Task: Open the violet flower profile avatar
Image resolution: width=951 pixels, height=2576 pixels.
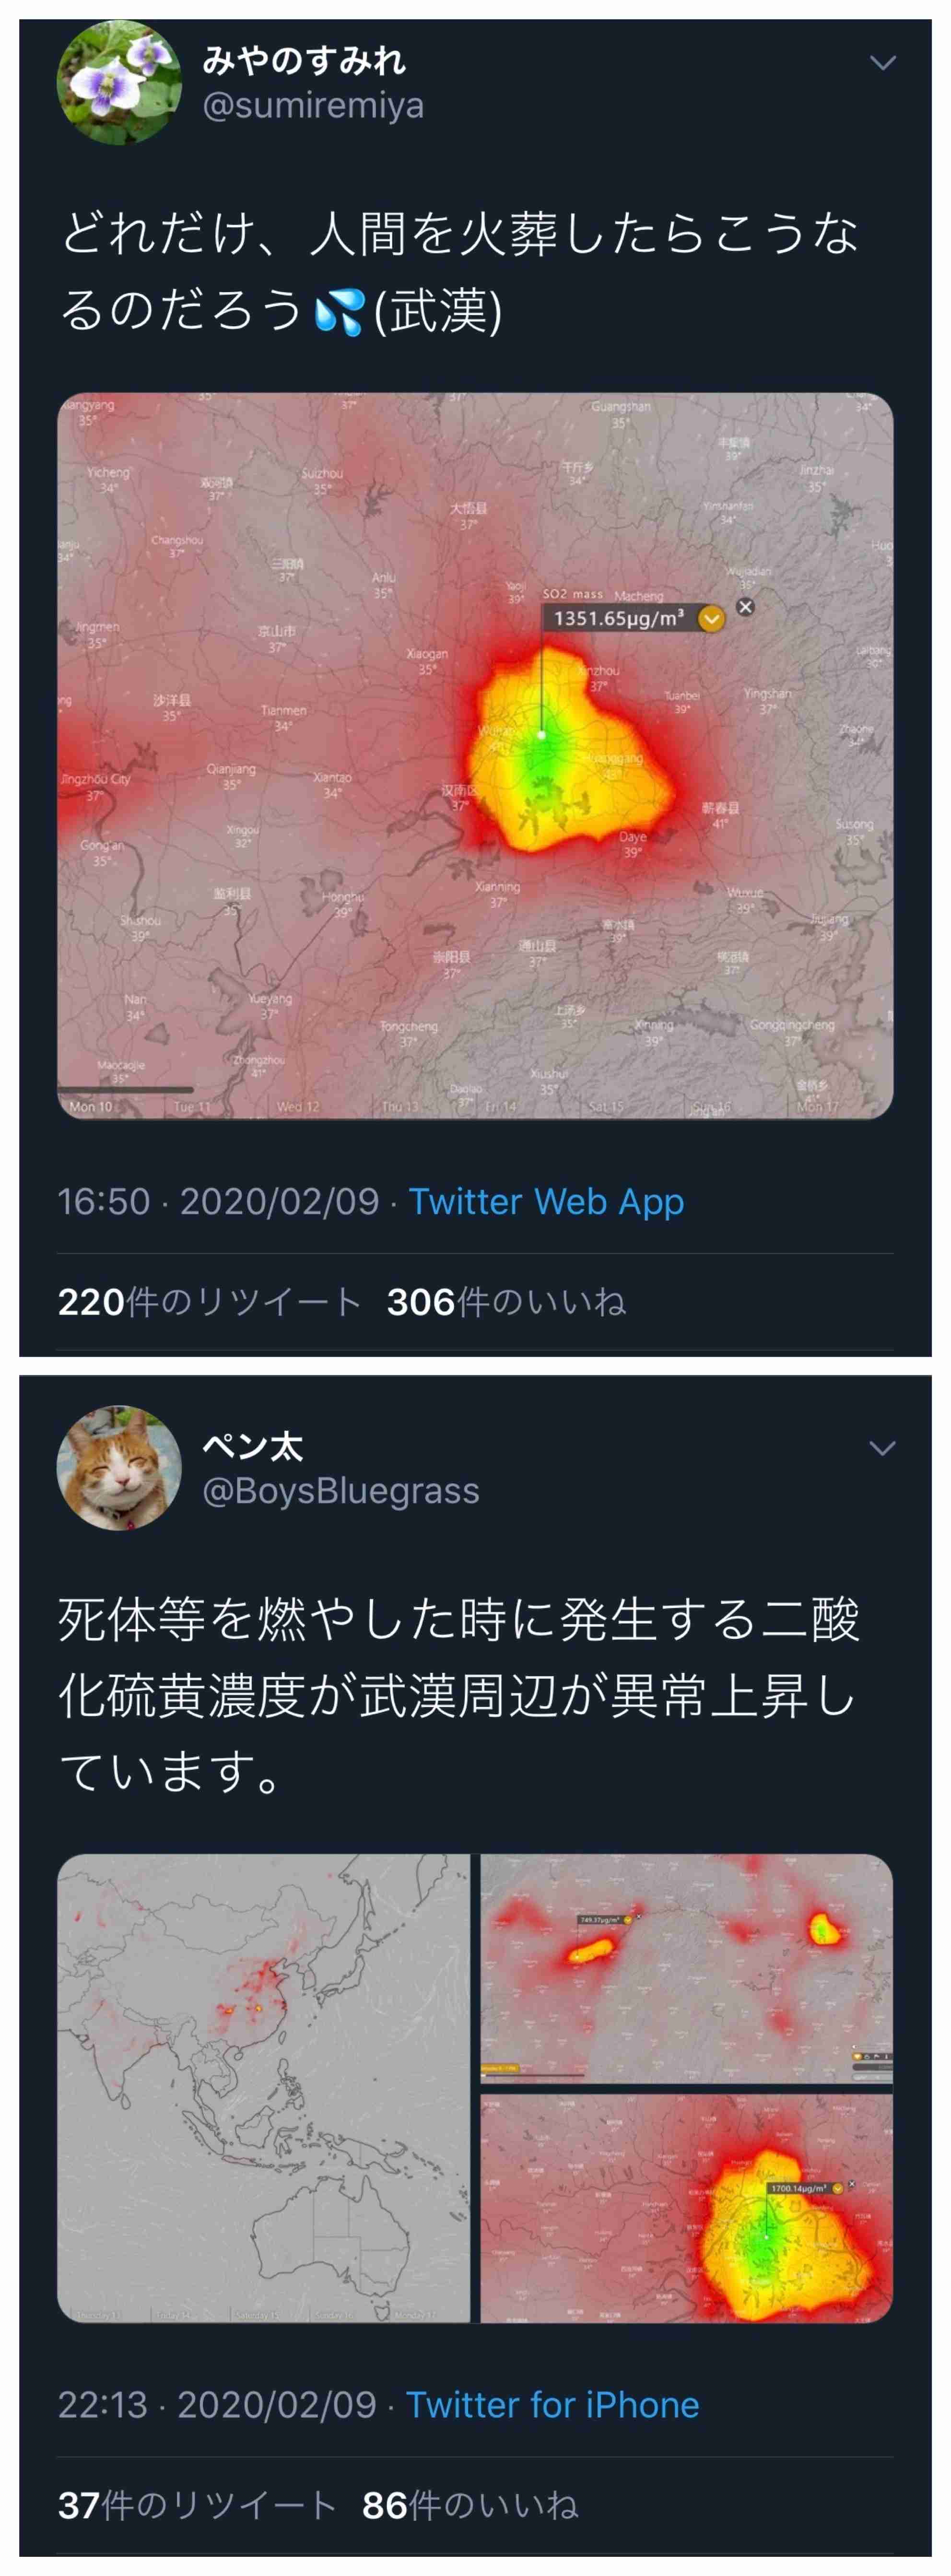Action: [119, 83]
